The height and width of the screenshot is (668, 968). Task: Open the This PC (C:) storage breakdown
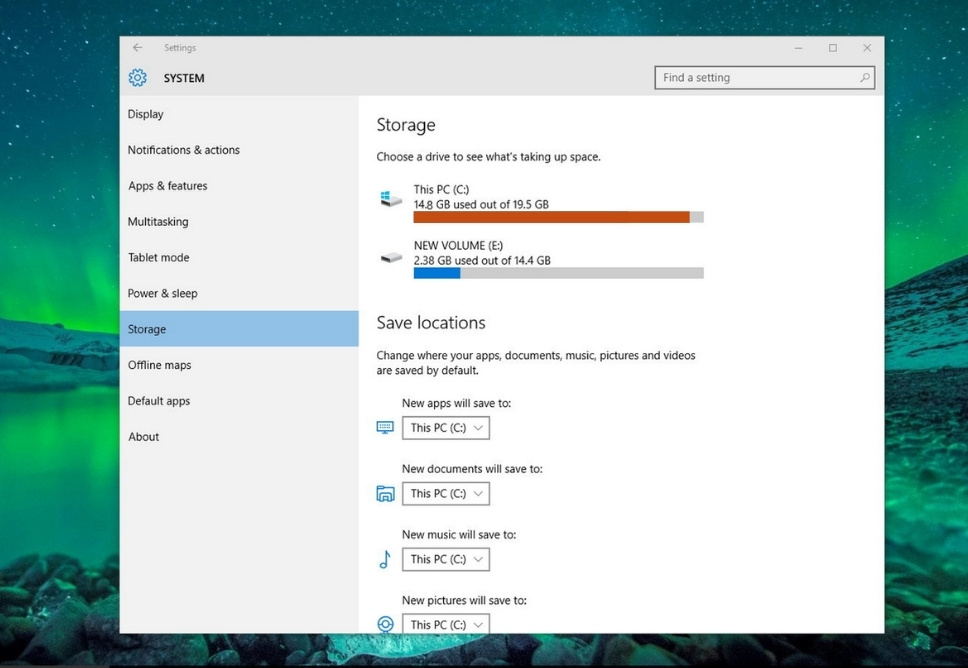point(481,197)
